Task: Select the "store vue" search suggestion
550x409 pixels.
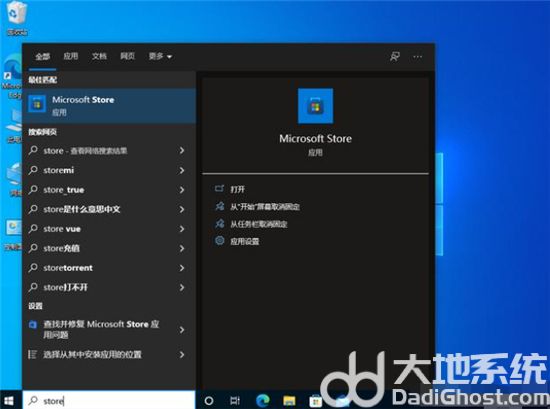Action: (x=109, y=229)
